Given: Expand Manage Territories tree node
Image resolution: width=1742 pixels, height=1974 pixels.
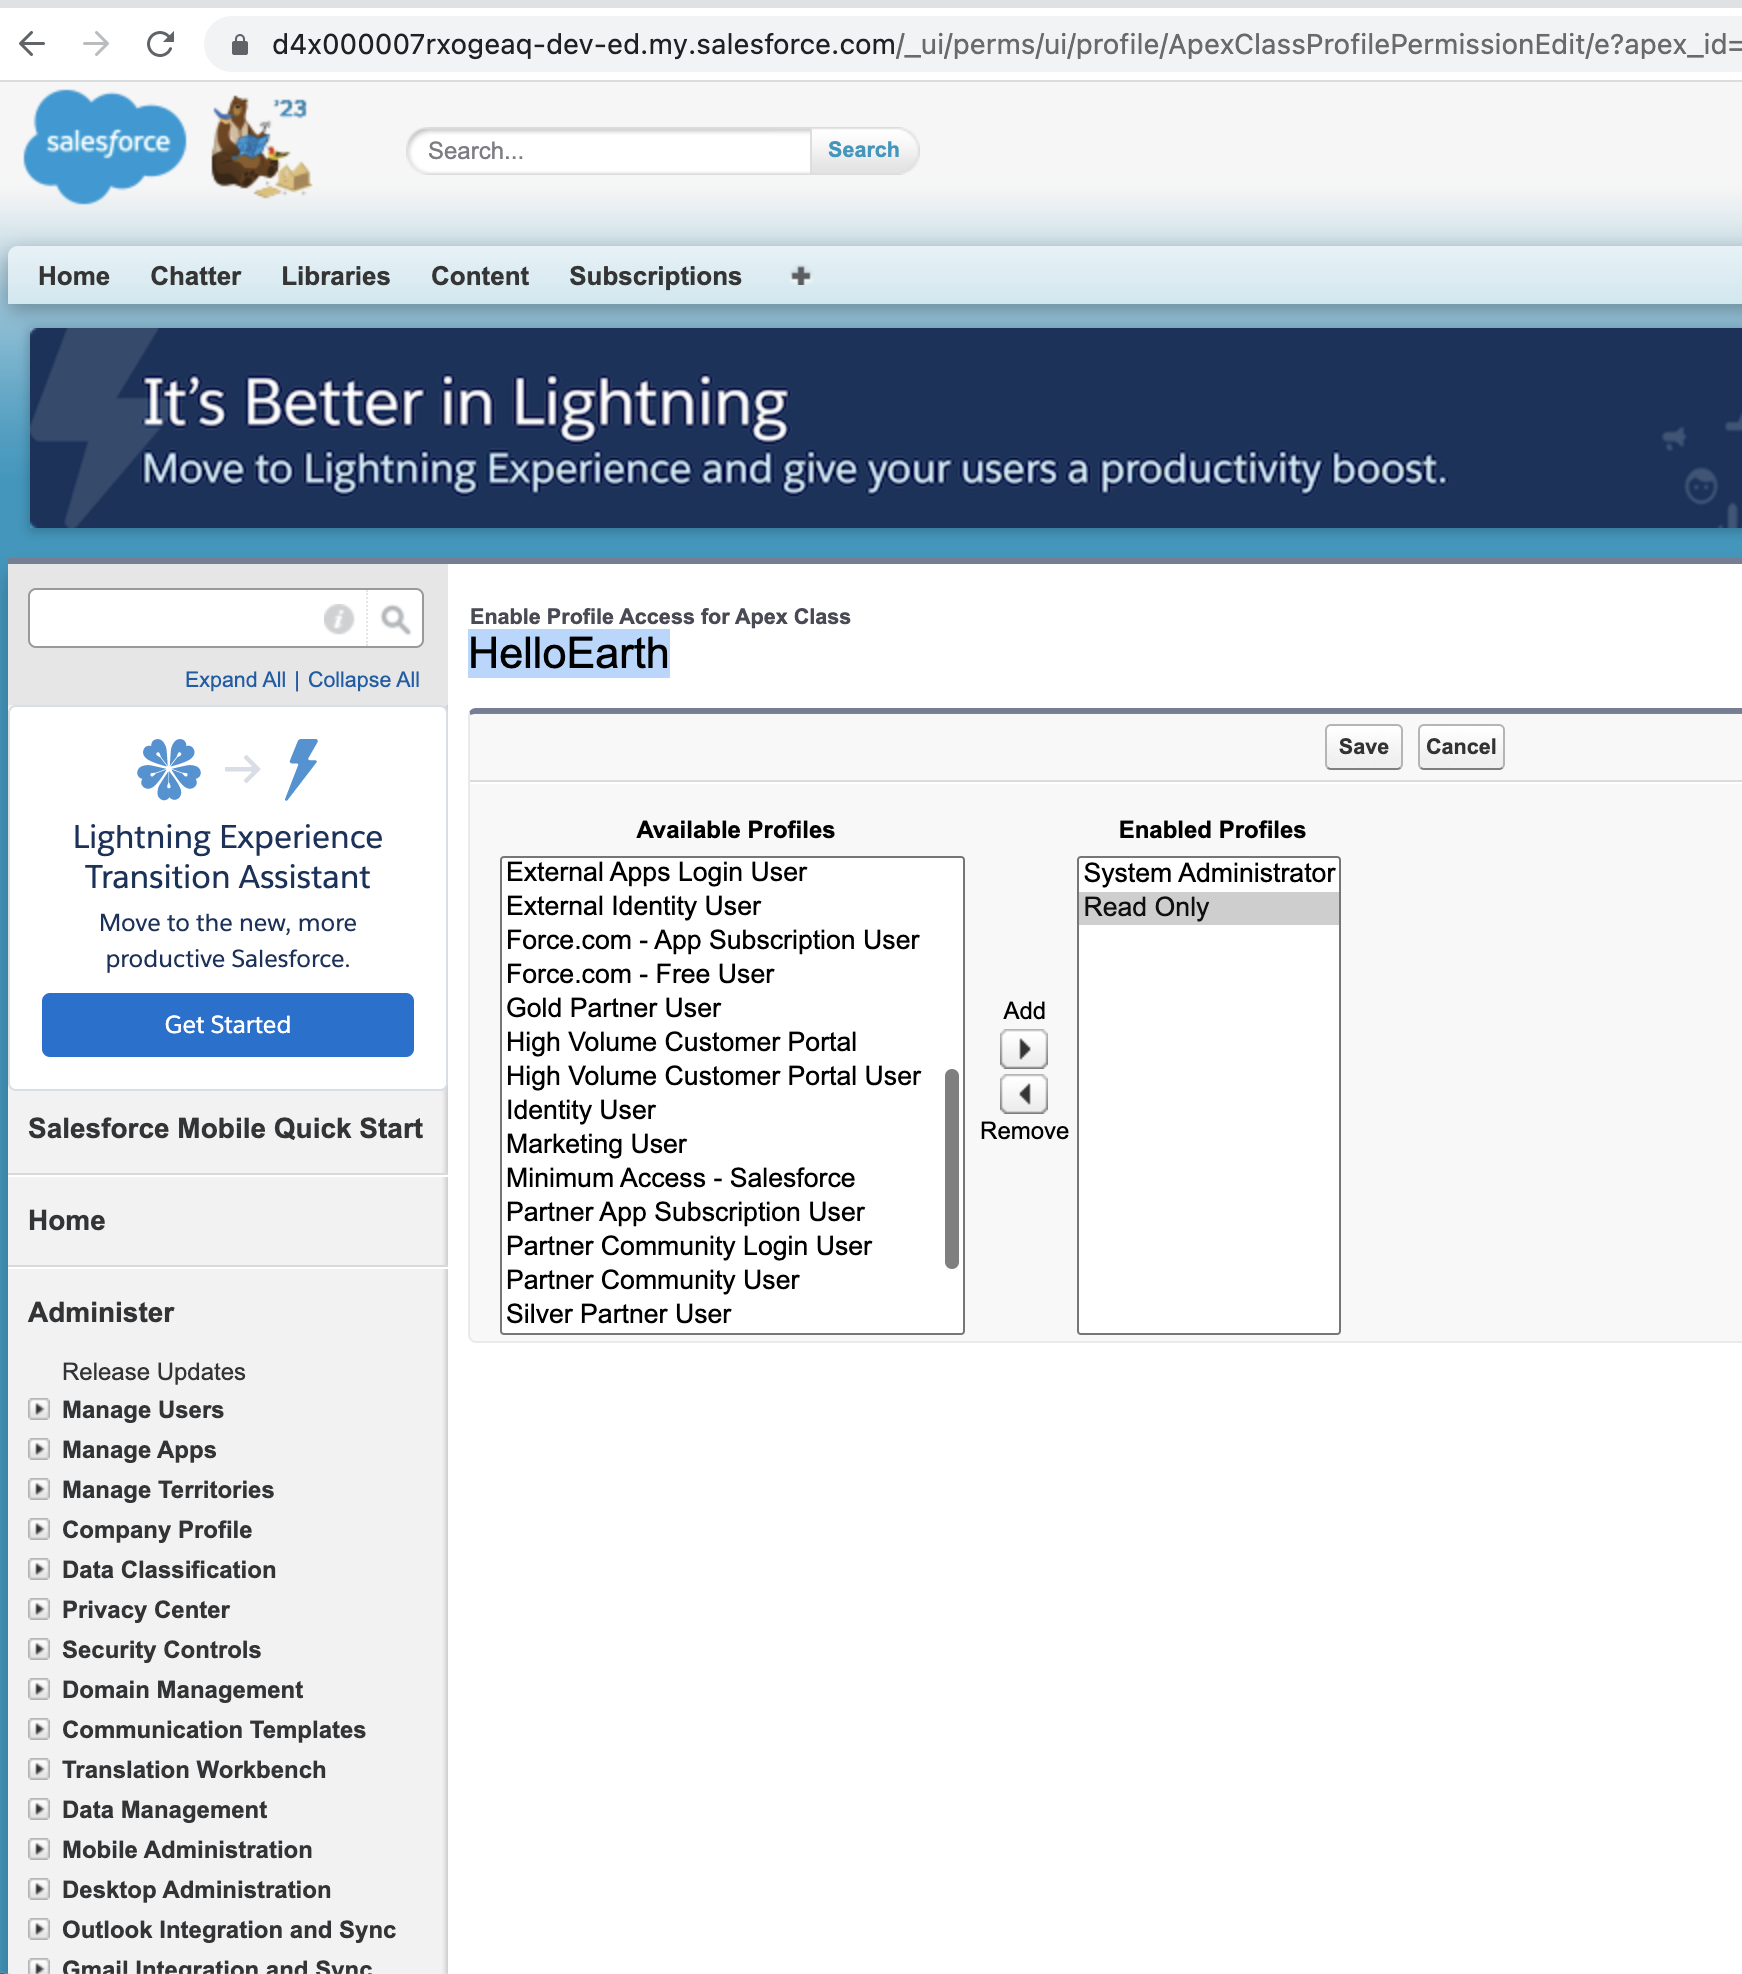Looking at the screenshot, I should (x=39, y=1489).
